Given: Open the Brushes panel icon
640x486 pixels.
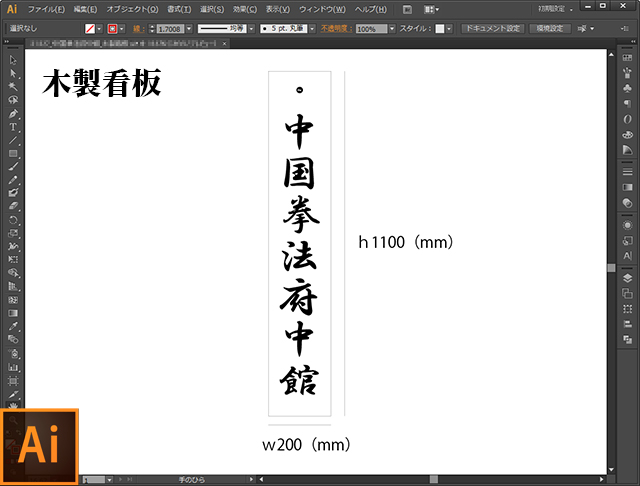Looking at the screenshot, I should (627, 73).
